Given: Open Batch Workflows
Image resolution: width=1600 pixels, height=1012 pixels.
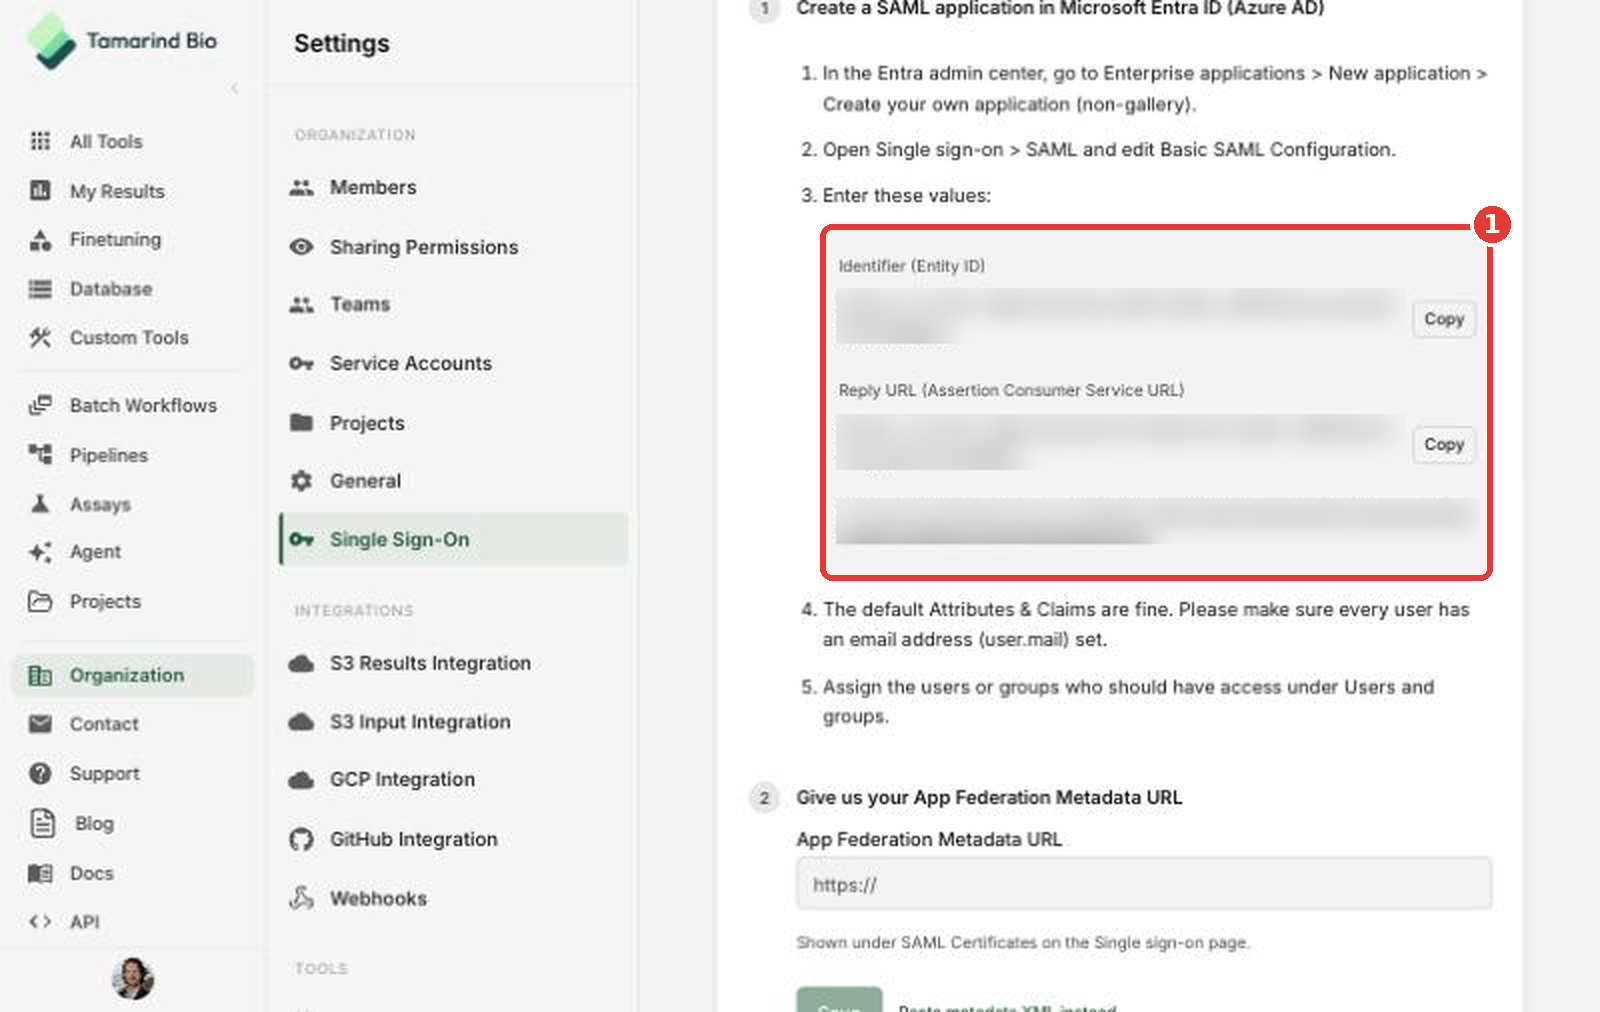Looking at the screenshot, I should 143,405.
